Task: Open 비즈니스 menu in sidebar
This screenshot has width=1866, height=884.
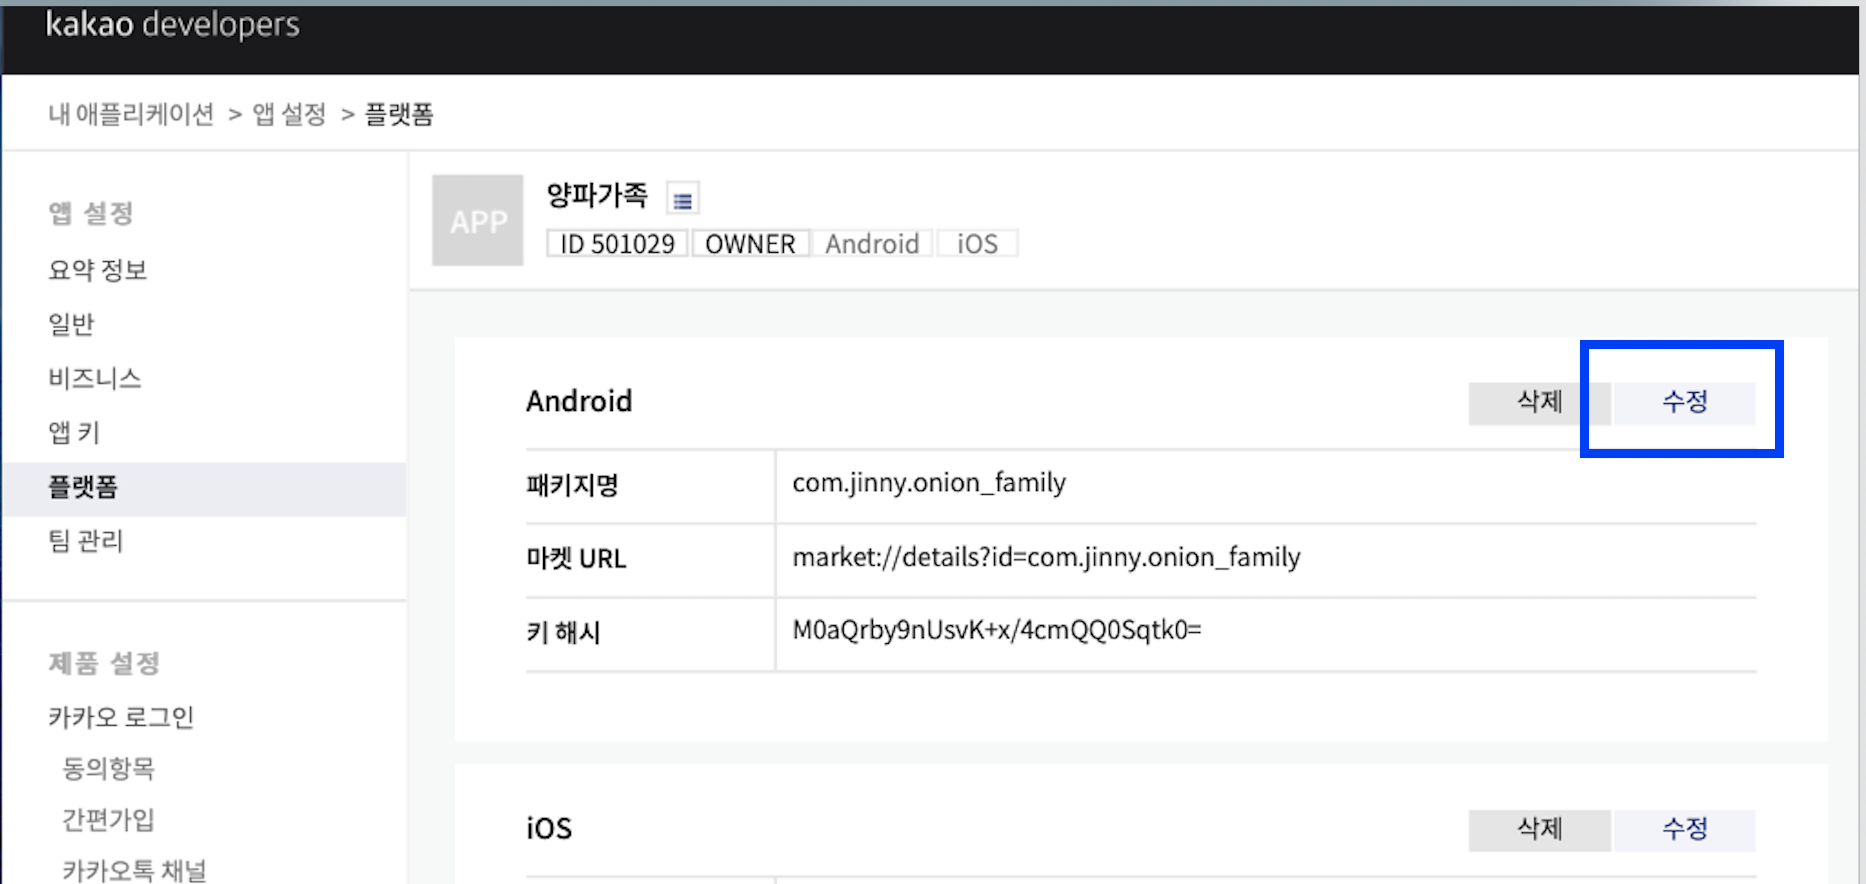Action: coord(95,378)
